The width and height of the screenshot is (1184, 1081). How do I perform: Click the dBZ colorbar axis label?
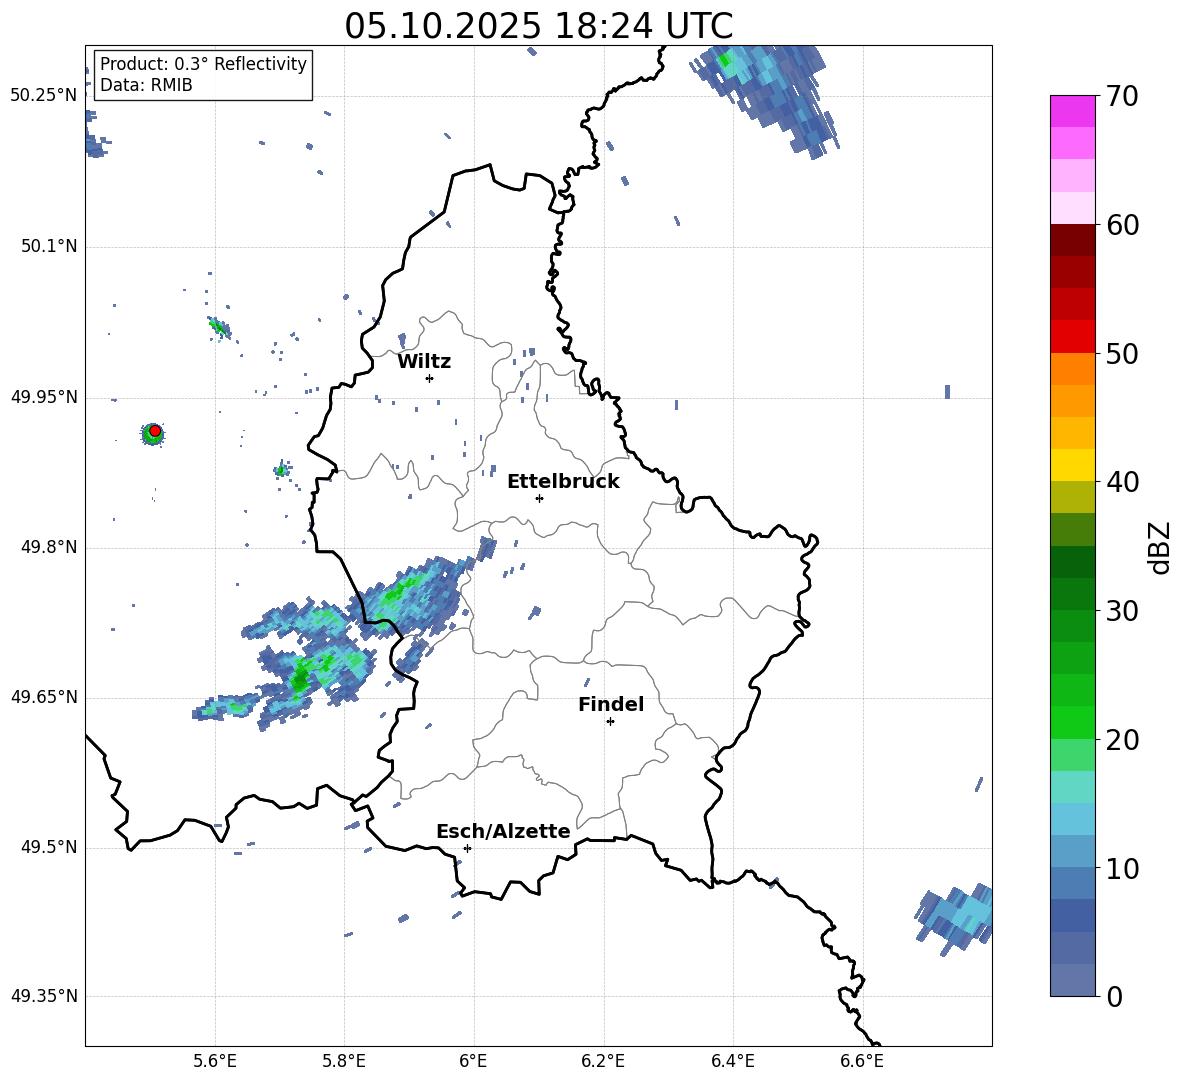point(1160,547)
